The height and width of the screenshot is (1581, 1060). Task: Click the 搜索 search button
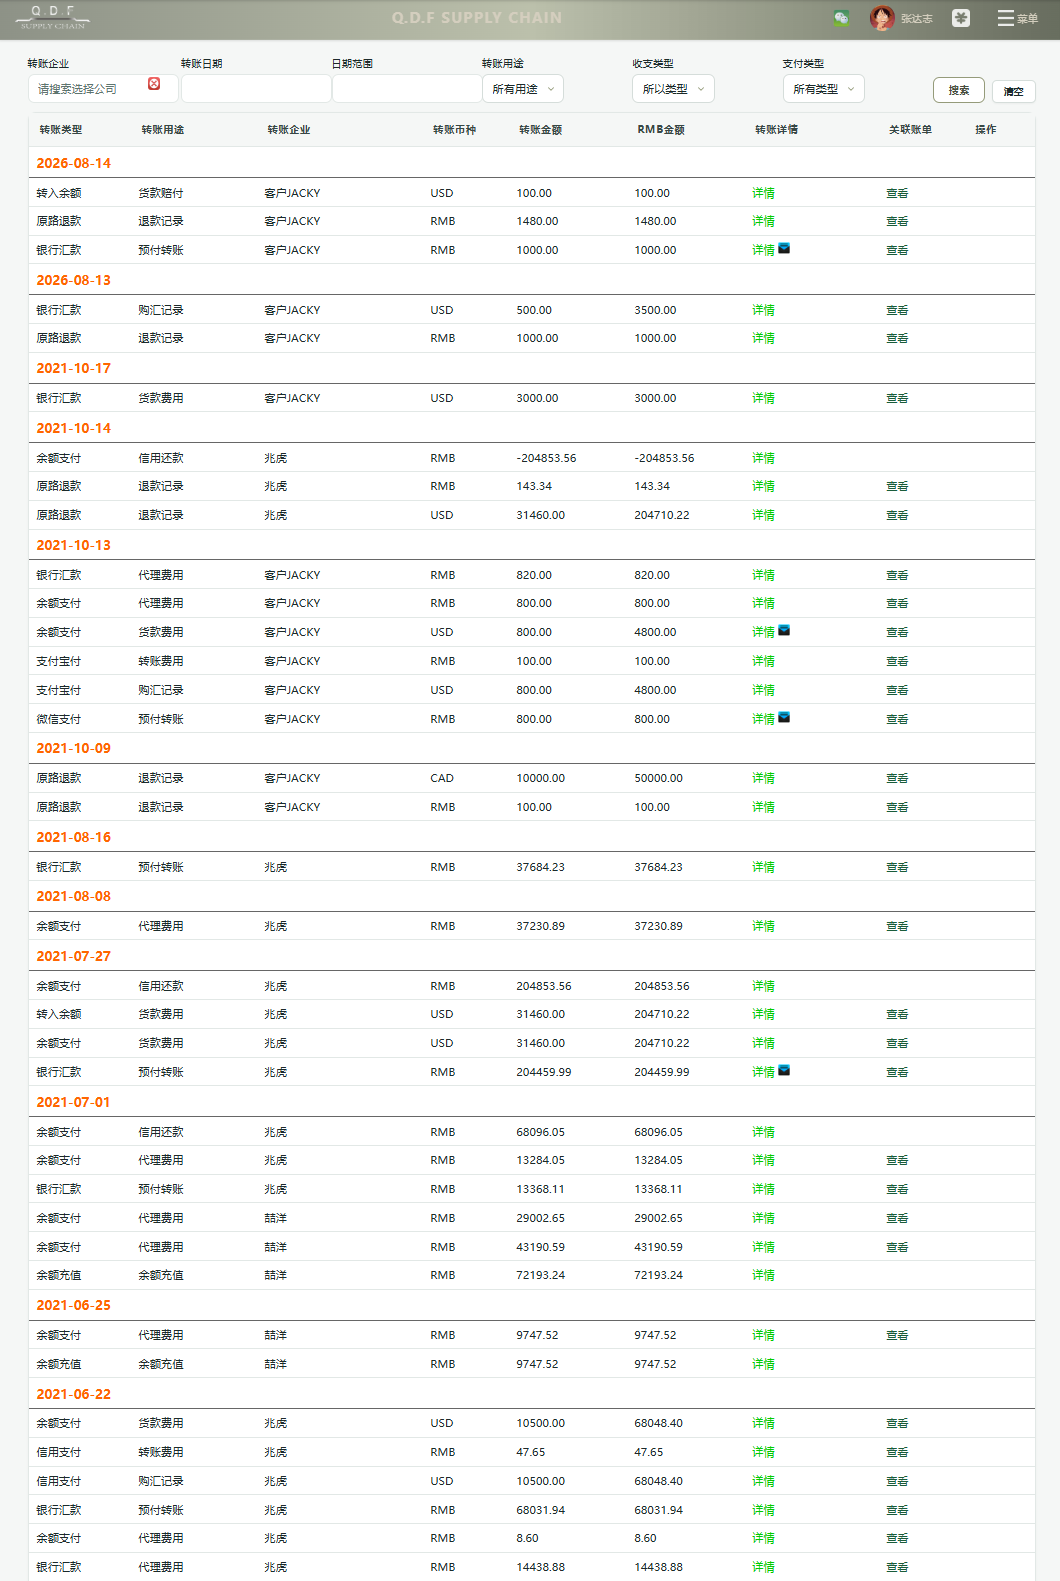tap(959, 90)
